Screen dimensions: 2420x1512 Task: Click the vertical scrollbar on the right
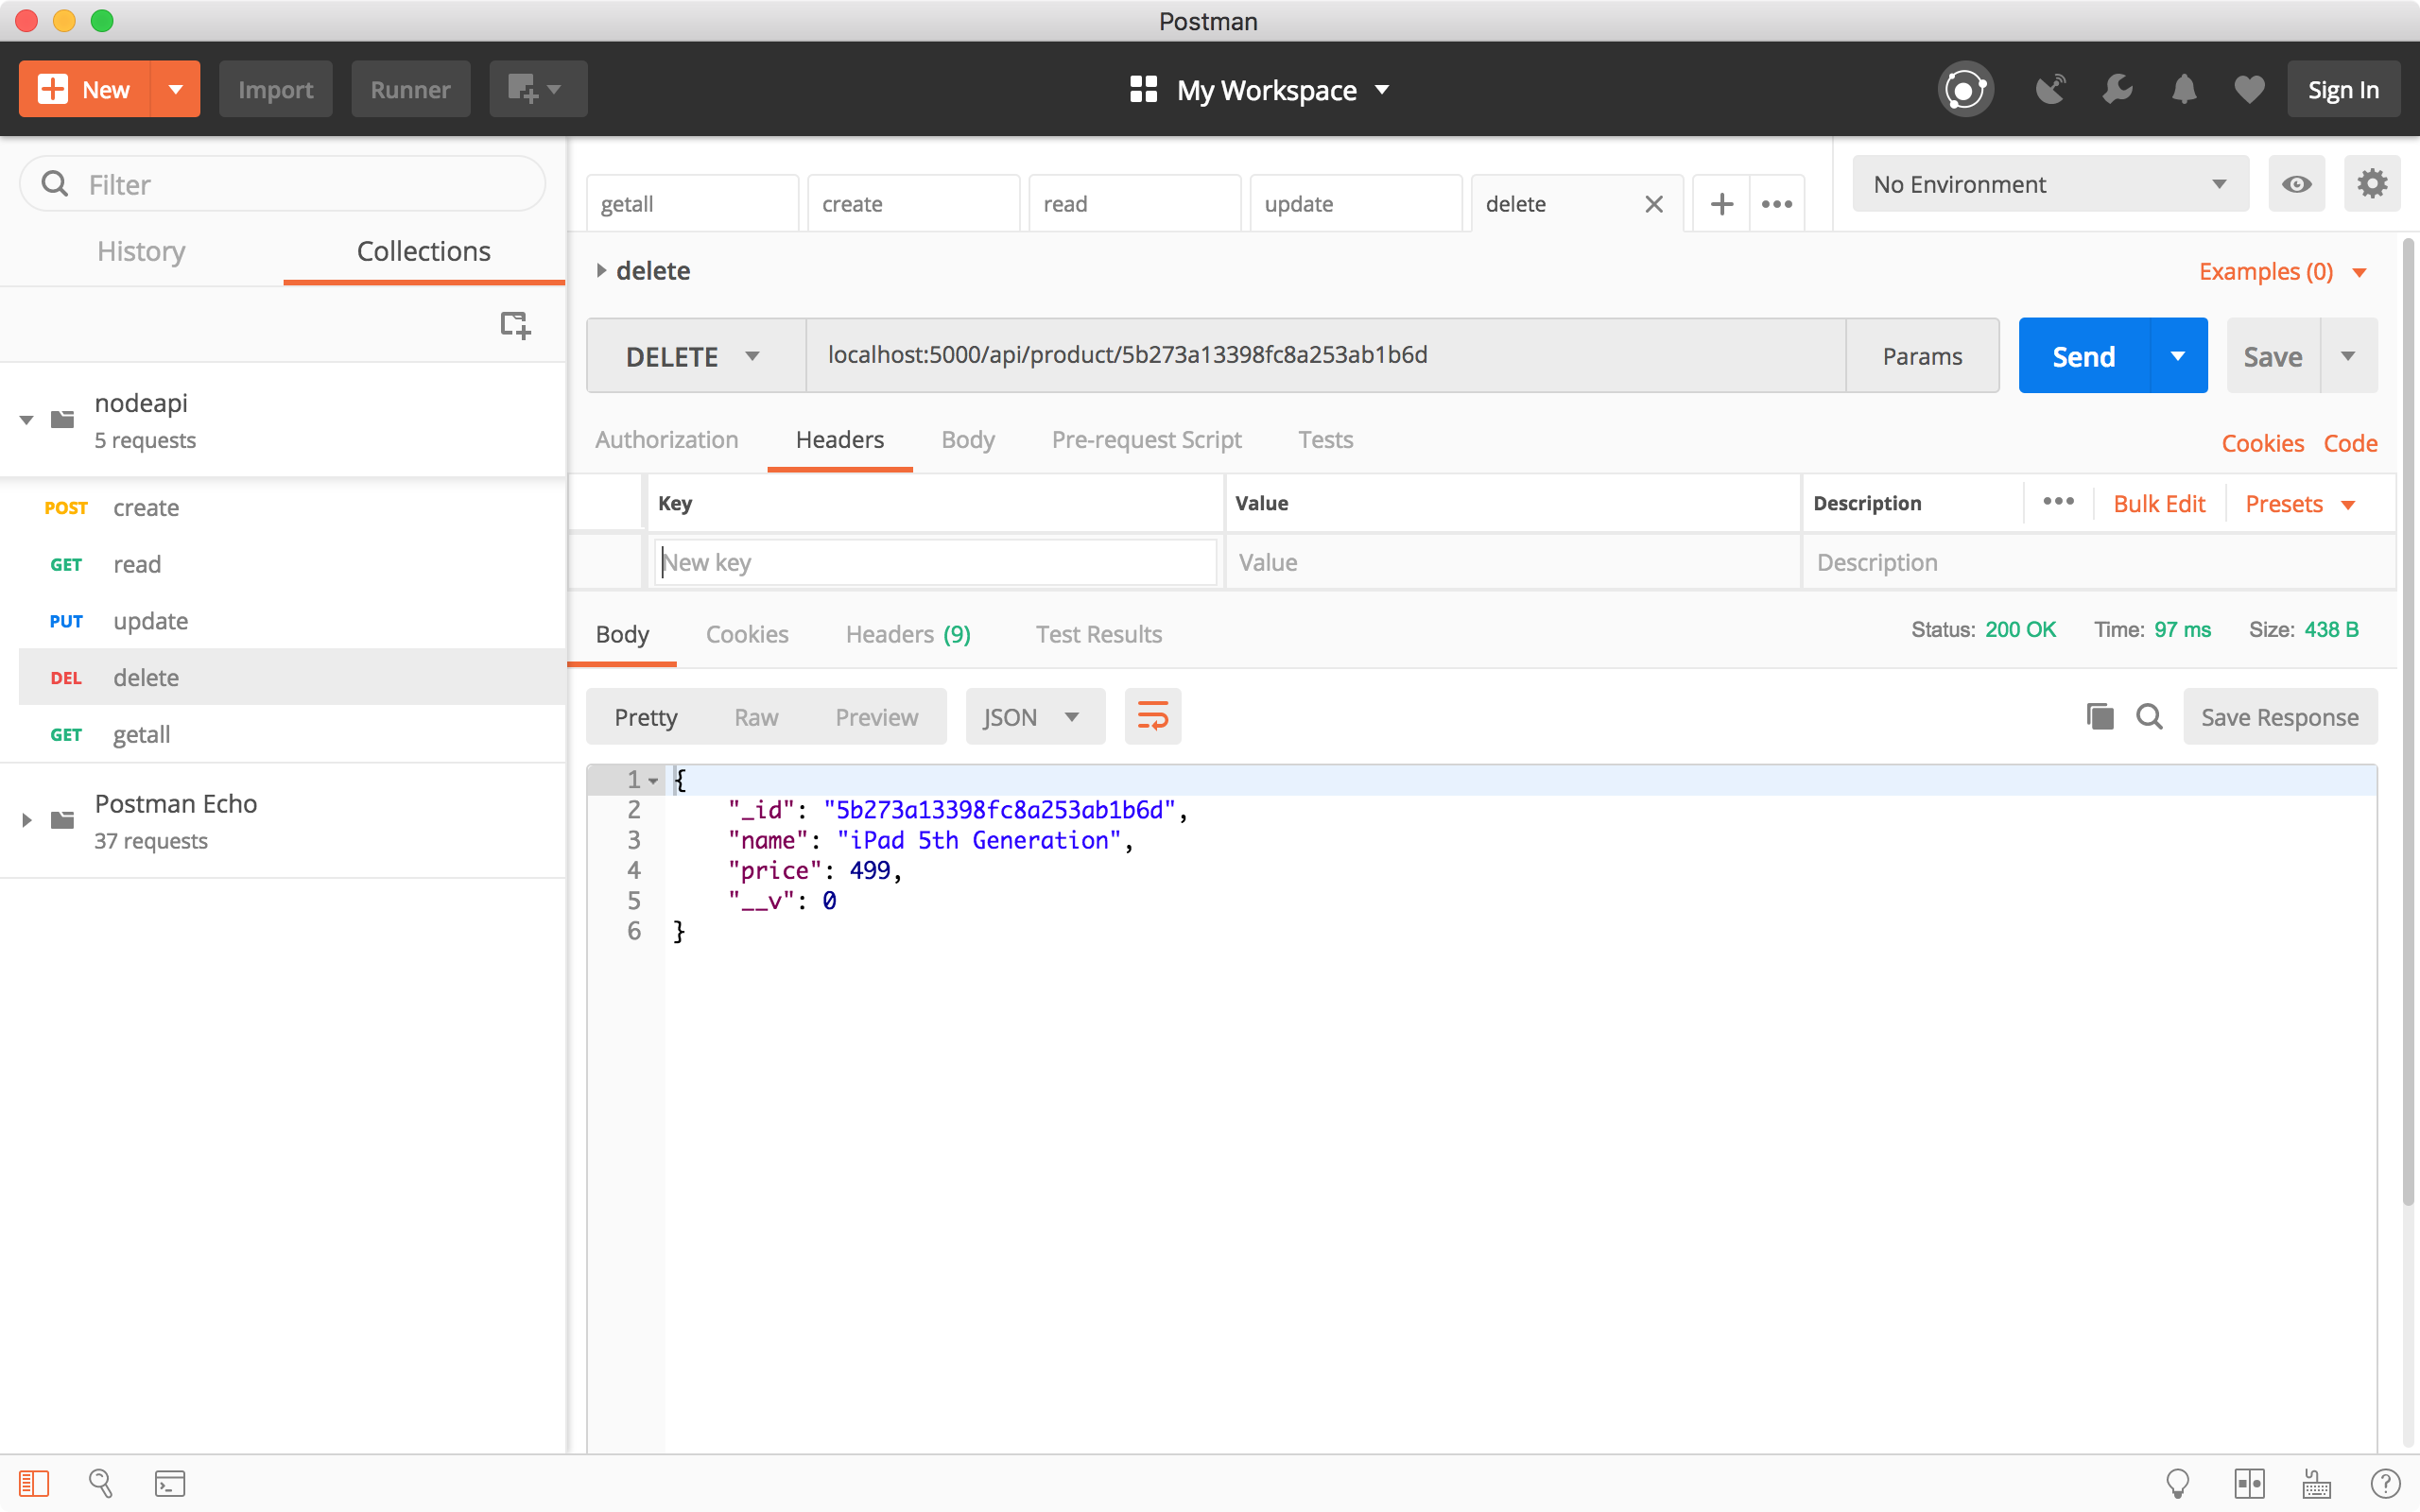coord(2408,720)
